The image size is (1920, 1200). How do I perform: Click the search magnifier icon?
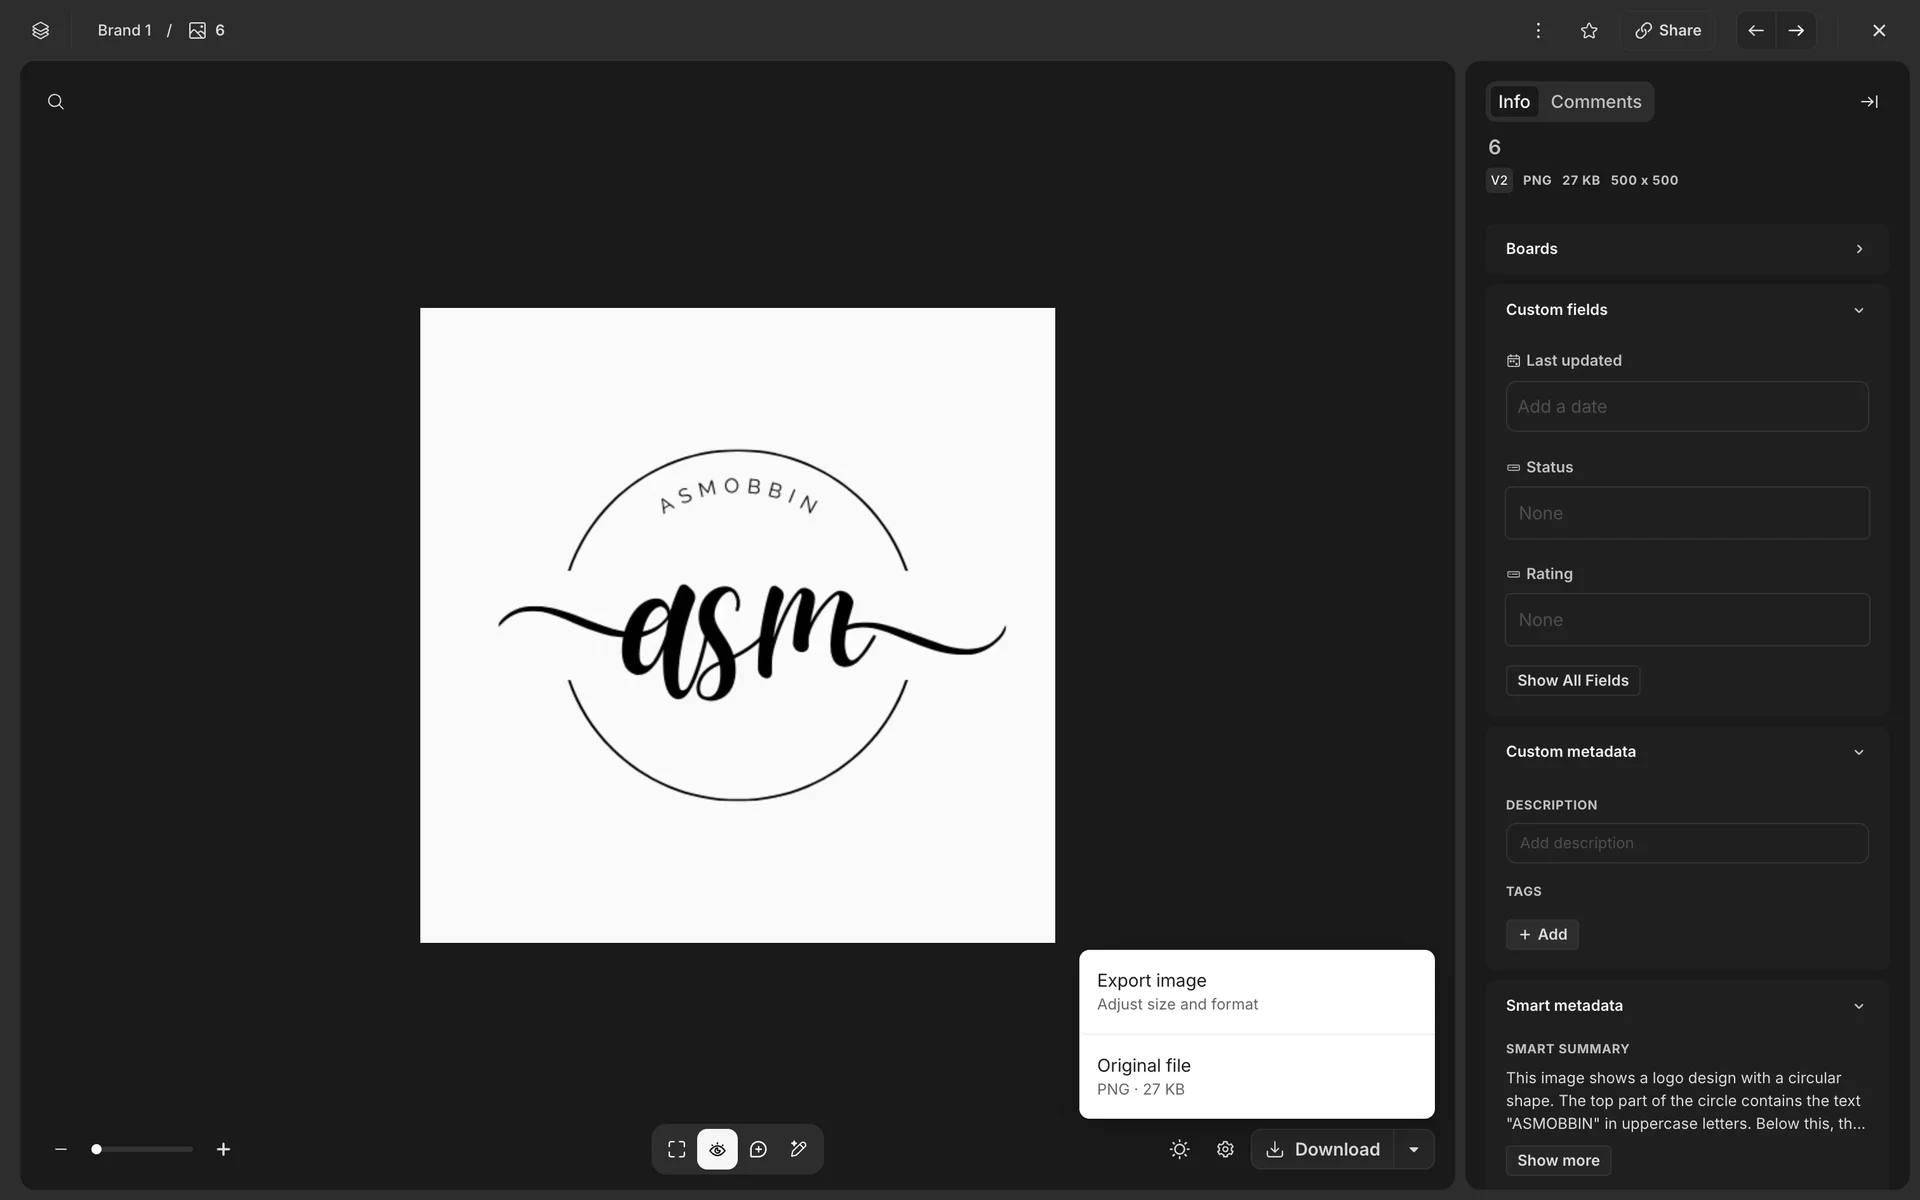56,102
